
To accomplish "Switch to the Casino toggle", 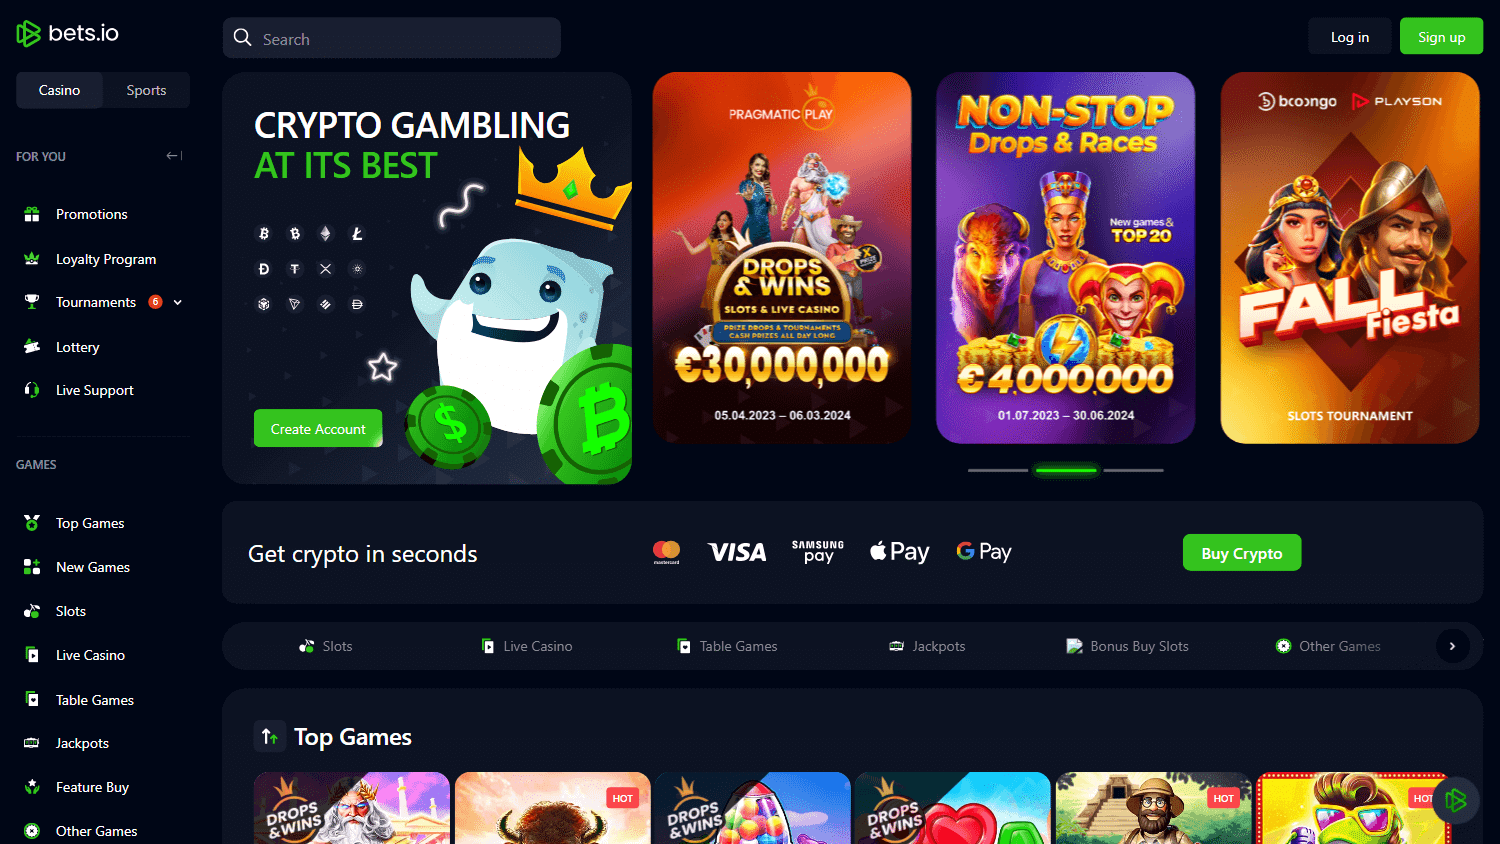I will (59, 90).
